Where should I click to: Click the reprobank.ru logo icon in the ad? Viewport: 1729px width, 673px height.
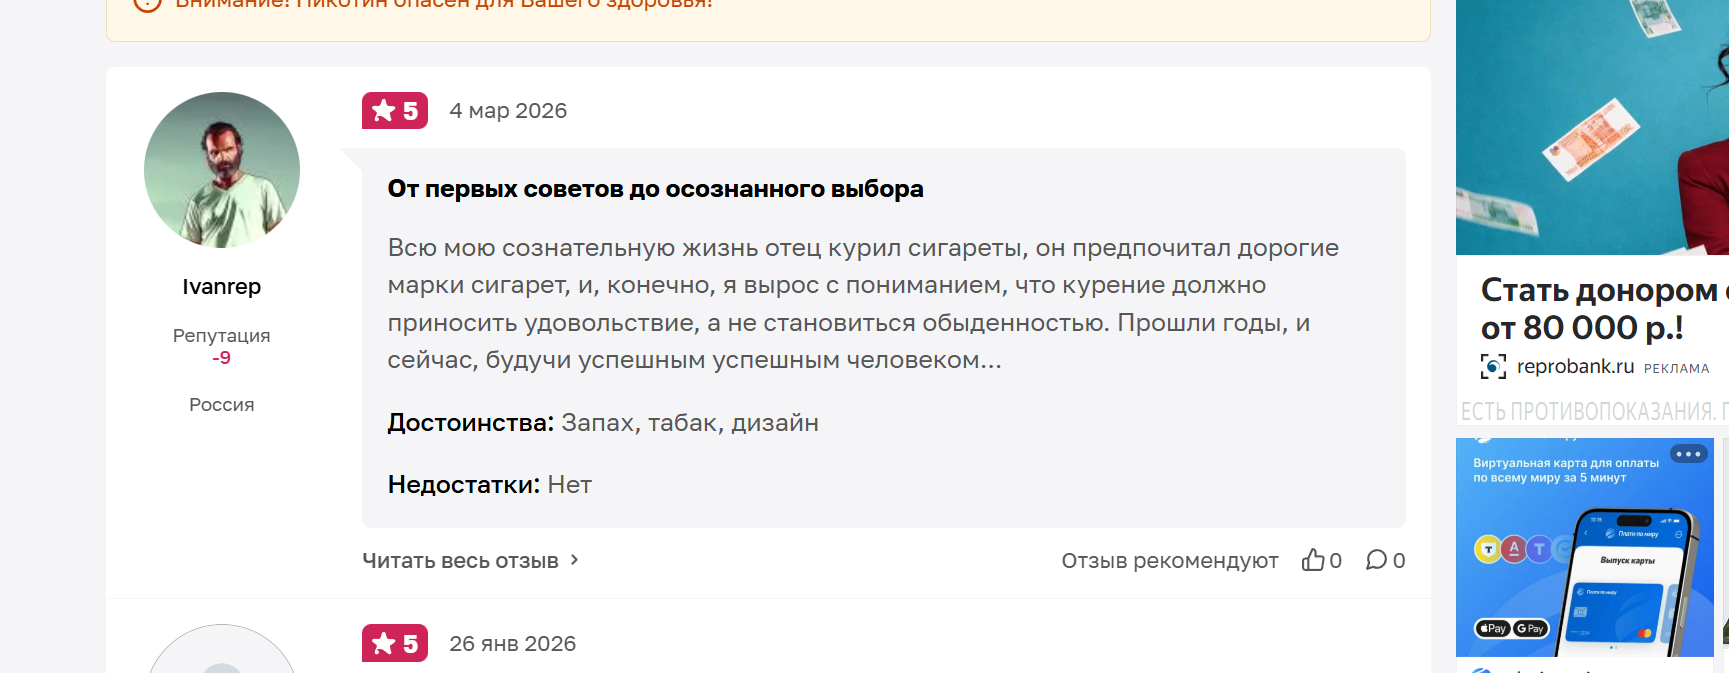click(x=1493, y=367)
